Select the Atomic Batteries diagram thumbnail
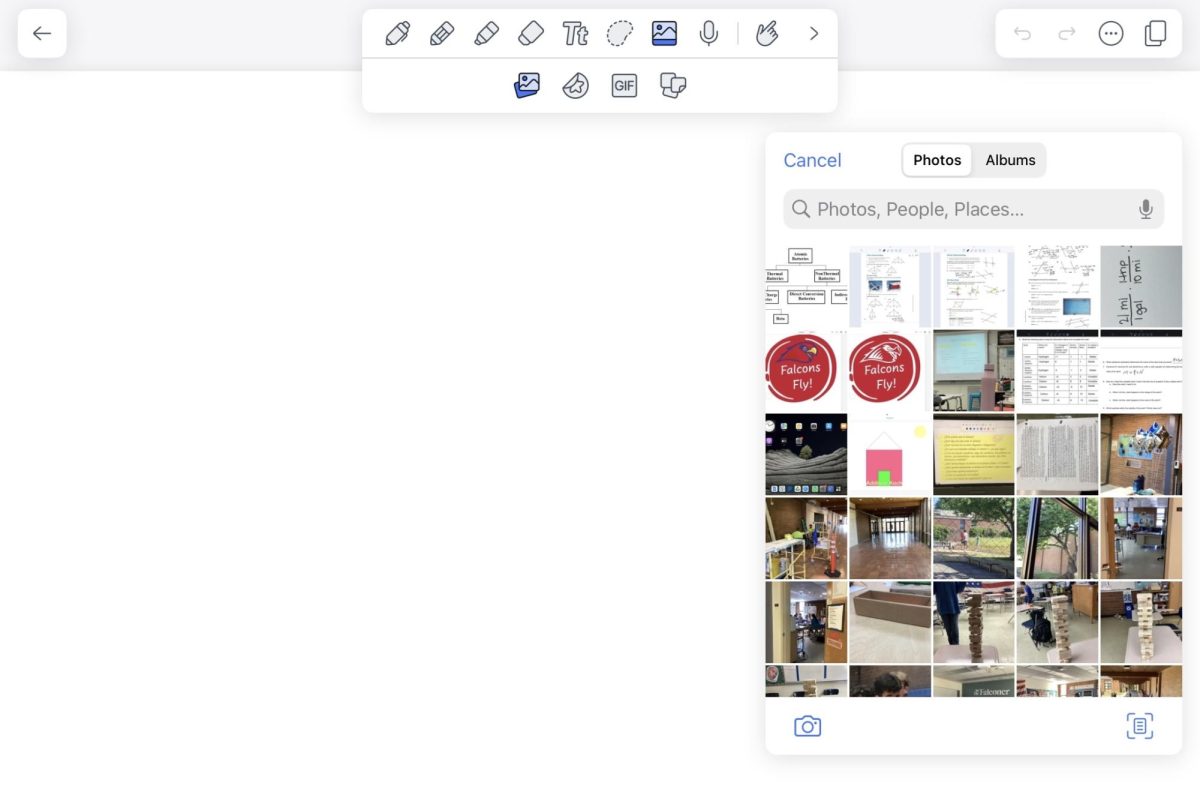 [806, 287]
